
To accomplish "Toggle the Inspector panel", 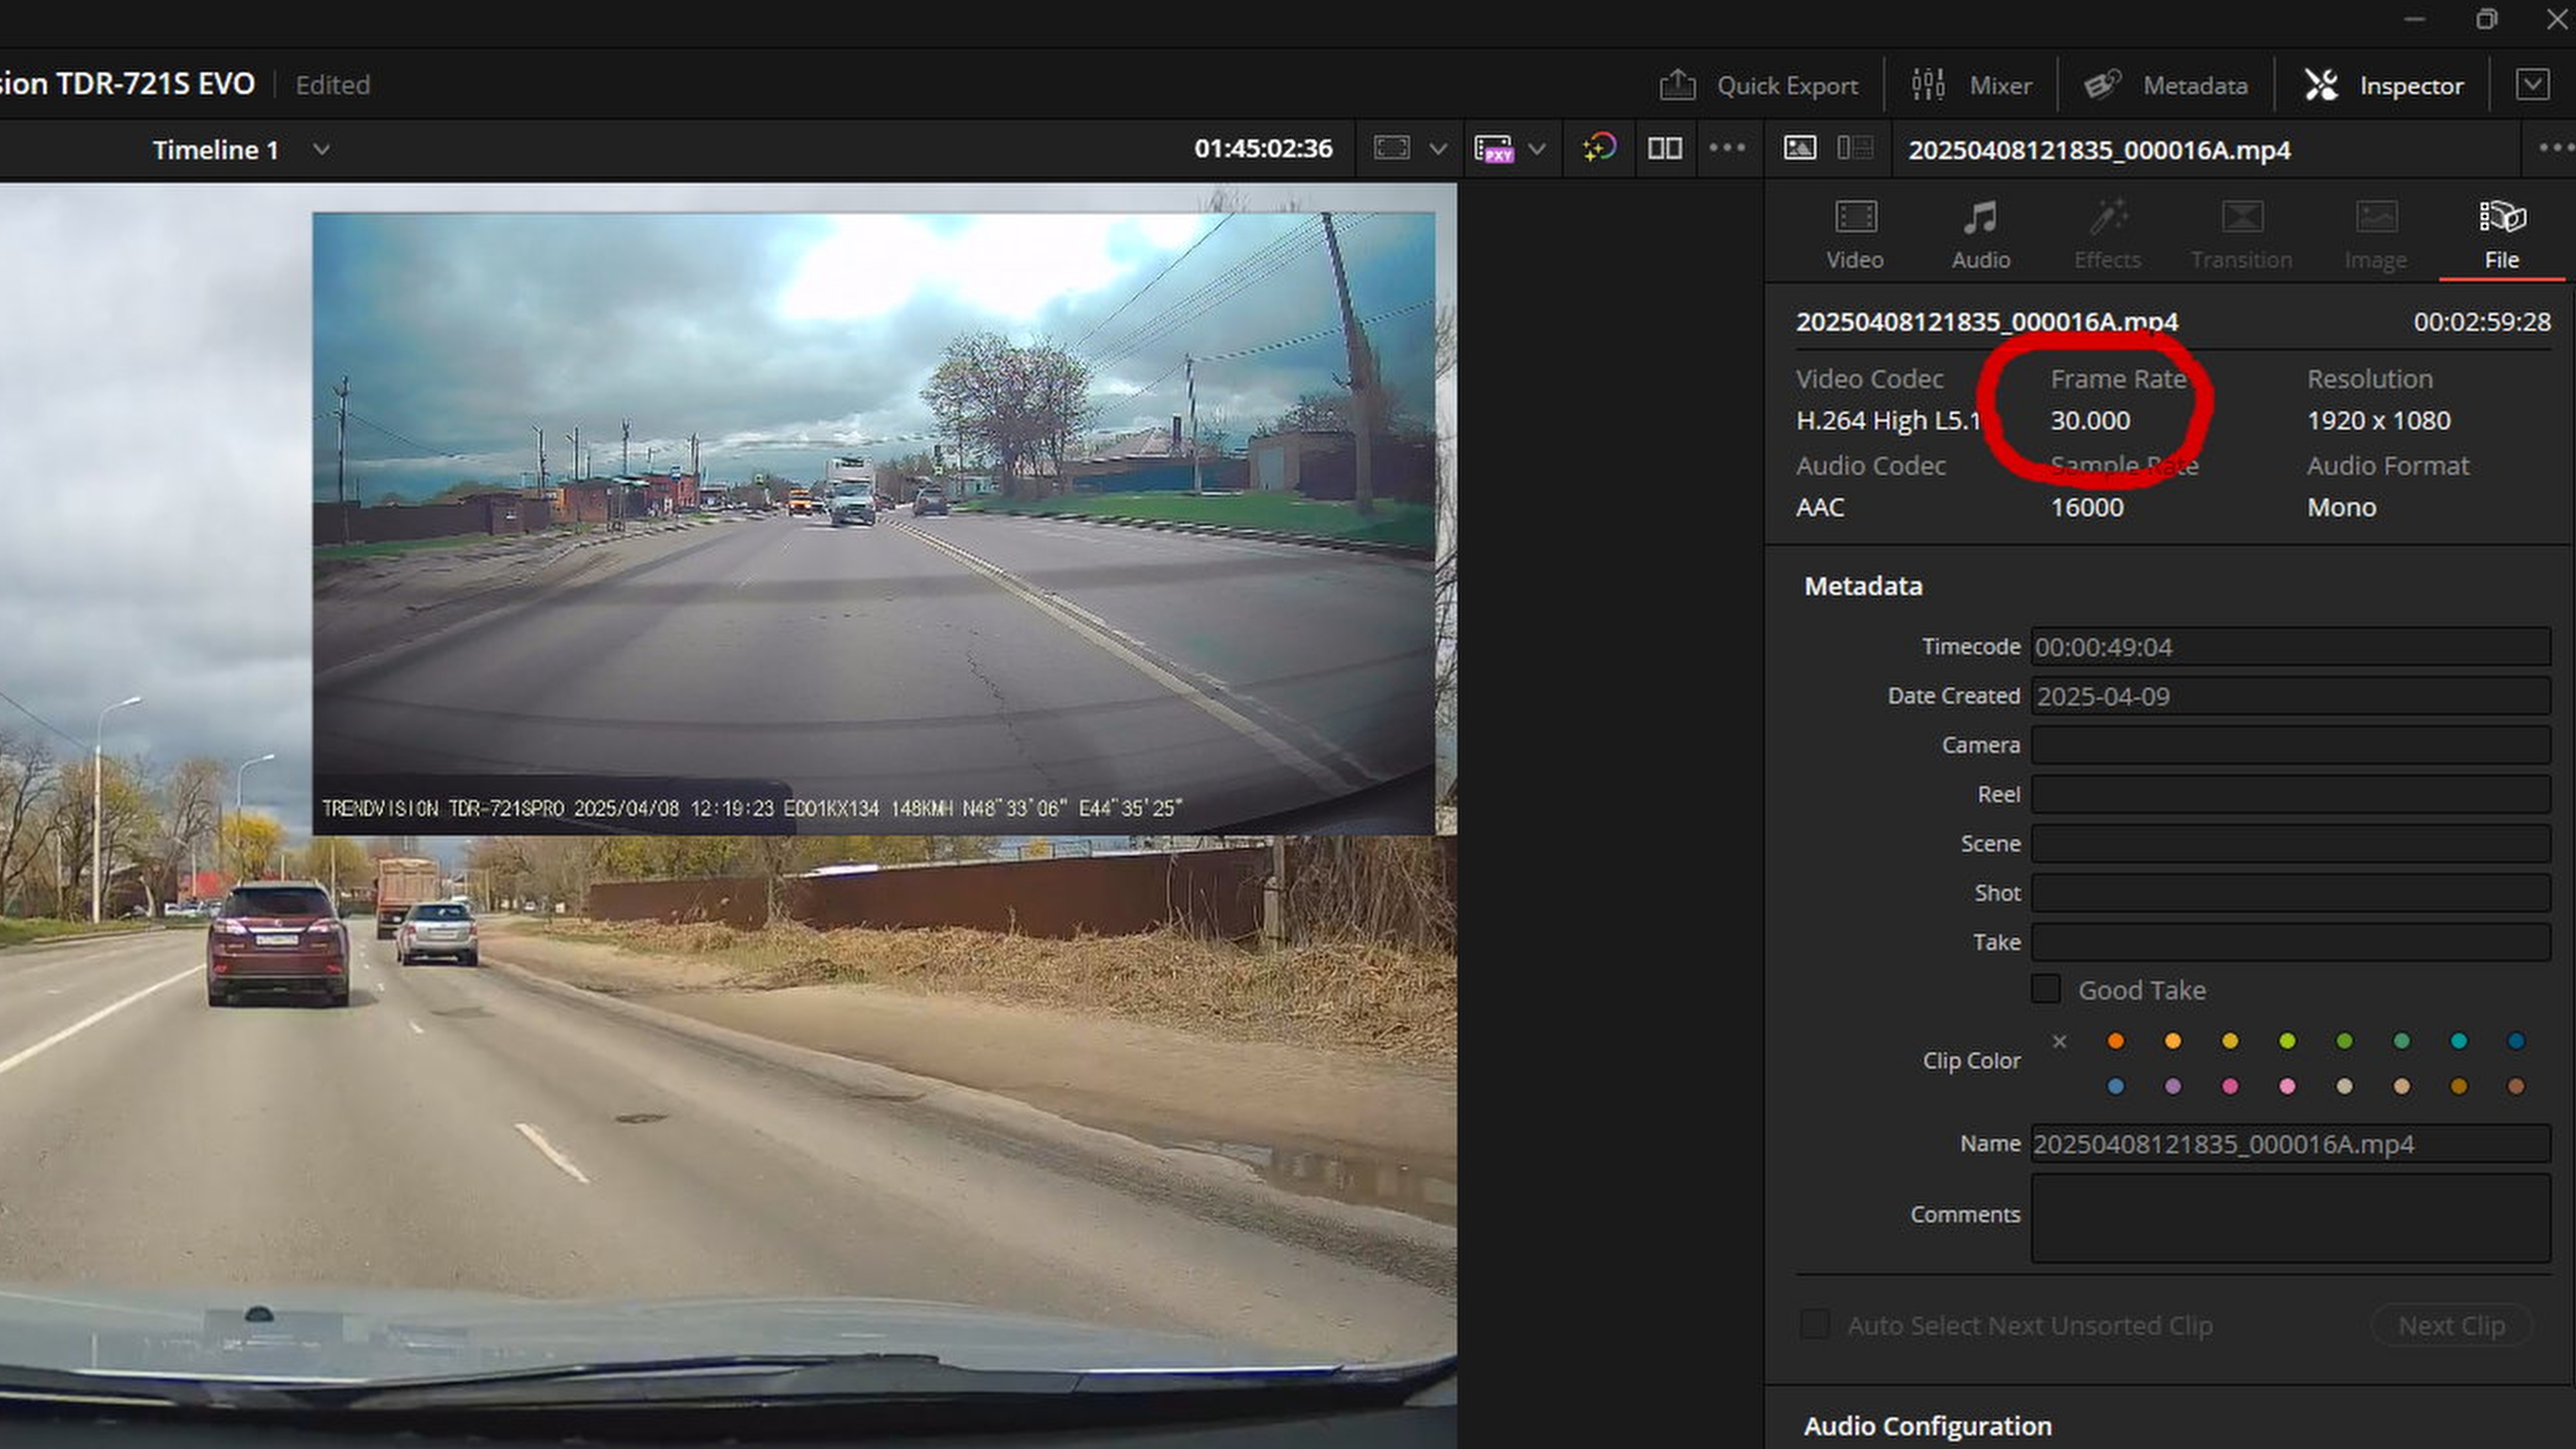I will [2384, 86].
